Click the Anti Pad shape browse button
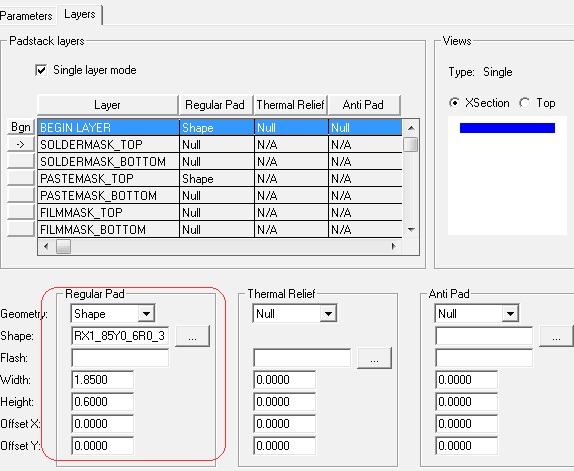Viewport: 574px width, 471px height. pyautogui.click(x=556, y=336)
